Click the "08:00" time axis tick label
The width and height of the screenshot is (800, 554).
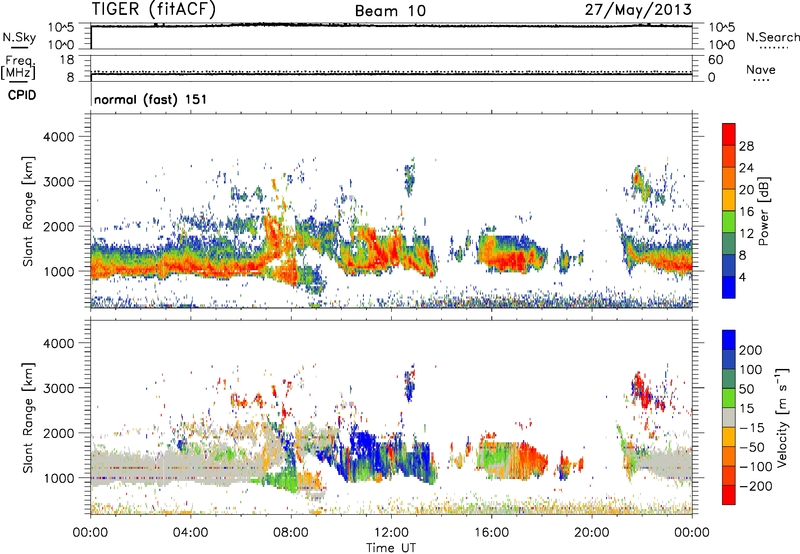click(291, 532)
